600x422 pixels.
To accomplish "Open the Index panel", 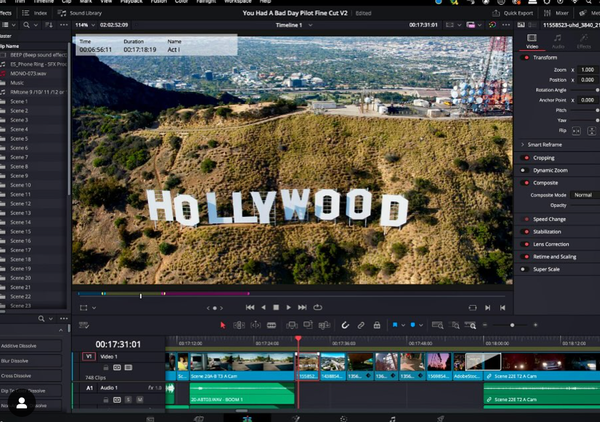I will tap(34, 13).
